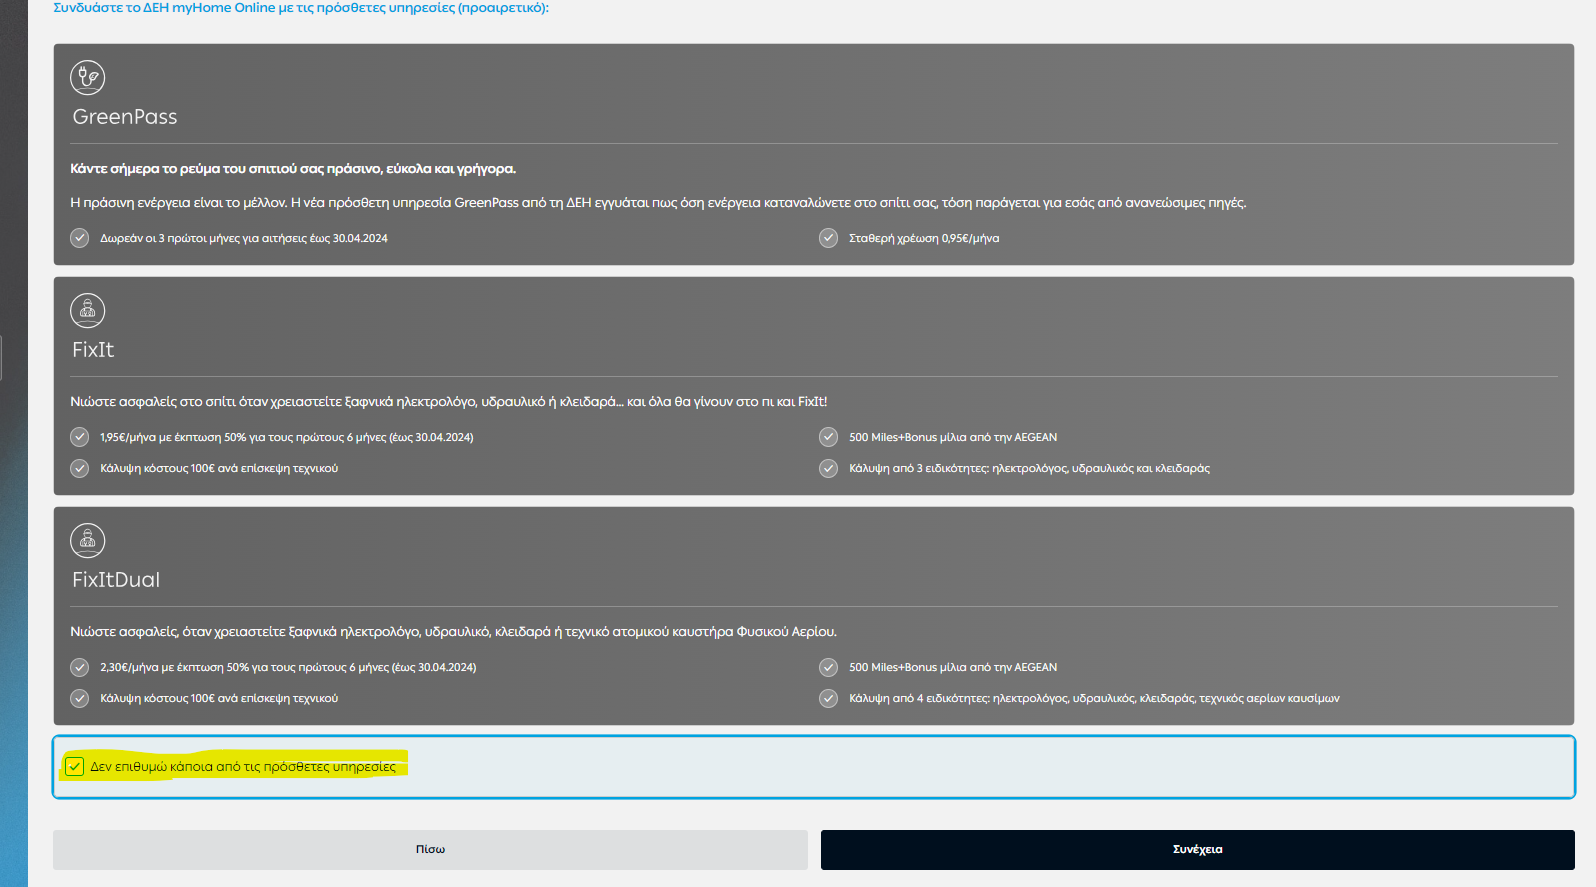The image size is (1596, 887).
Task: Click check icon beside '1,95€/μήνα με έκπτωση 50%'
Action: pos(80,437)
